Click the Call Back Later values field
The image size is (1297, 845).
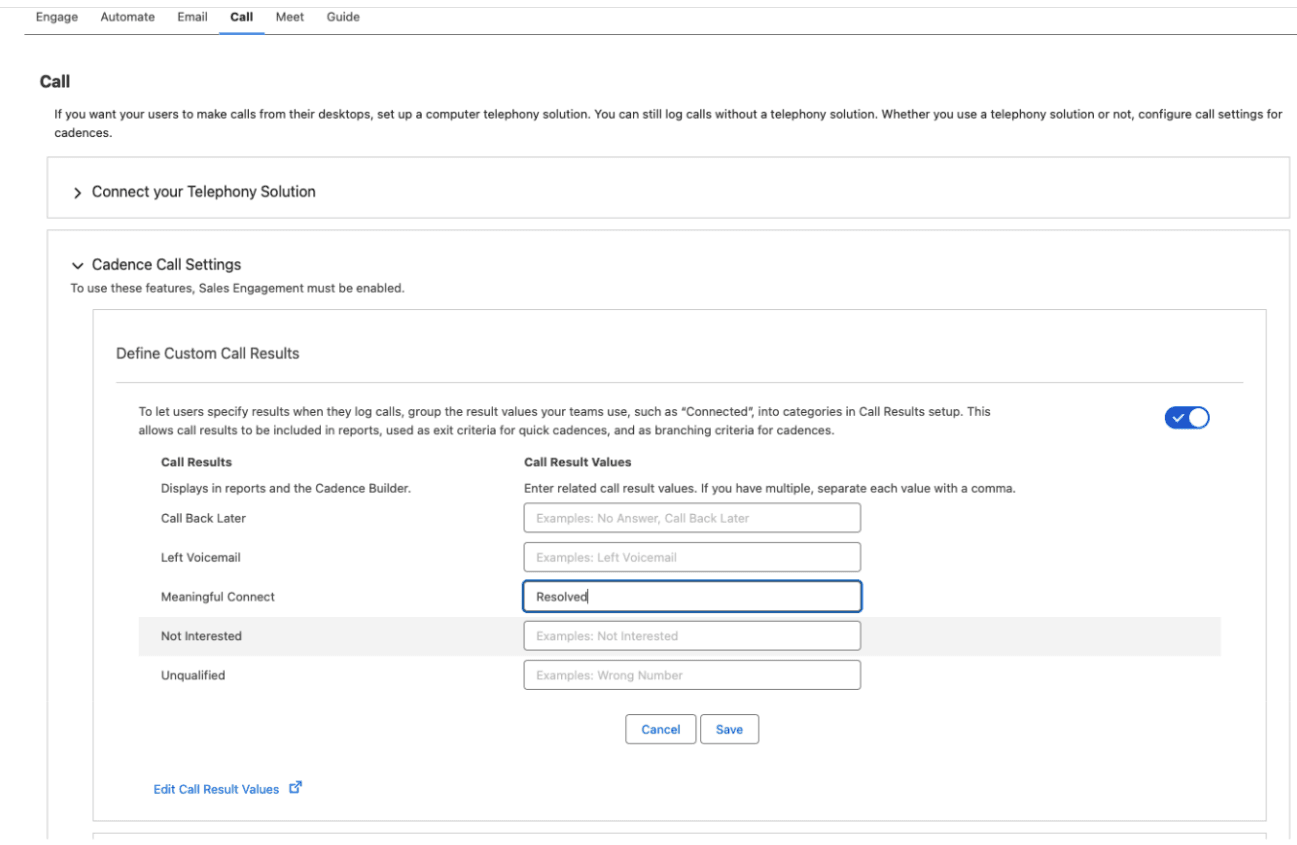691,518
